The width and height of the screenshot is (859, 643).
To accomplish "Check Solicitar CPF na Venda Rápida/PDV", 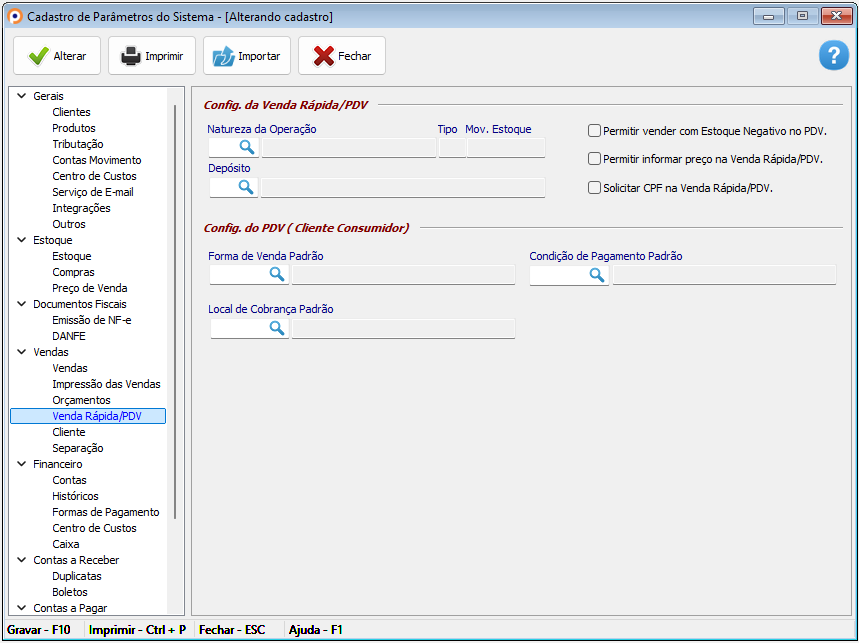I will [594, 187].
